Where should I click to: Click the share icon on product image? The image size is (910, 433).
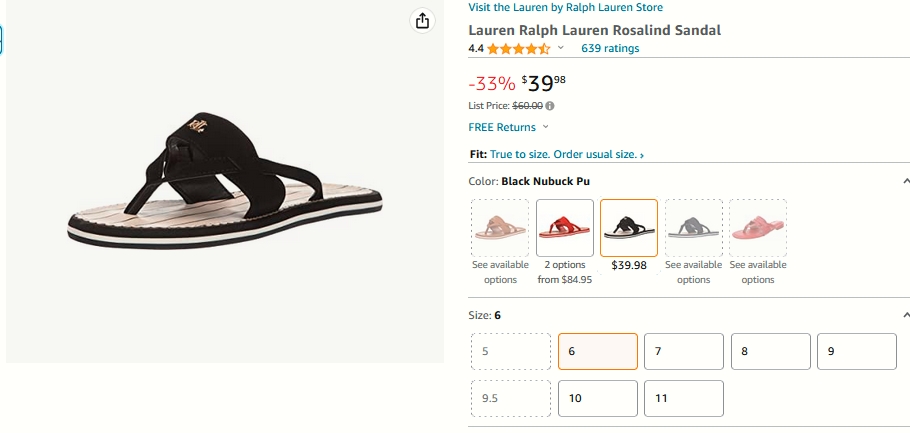click(422, 21)
